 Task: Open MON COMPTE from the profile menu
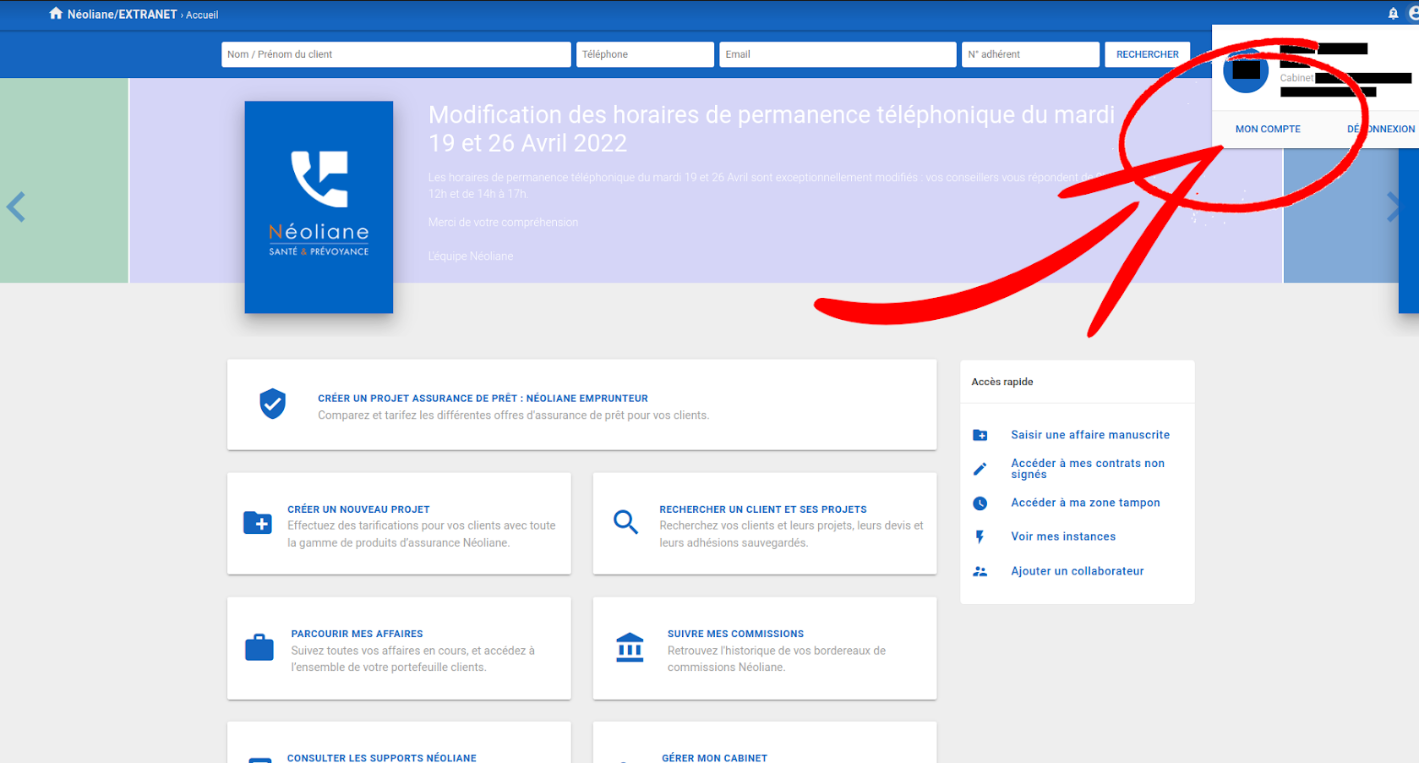click(1267, 129)
